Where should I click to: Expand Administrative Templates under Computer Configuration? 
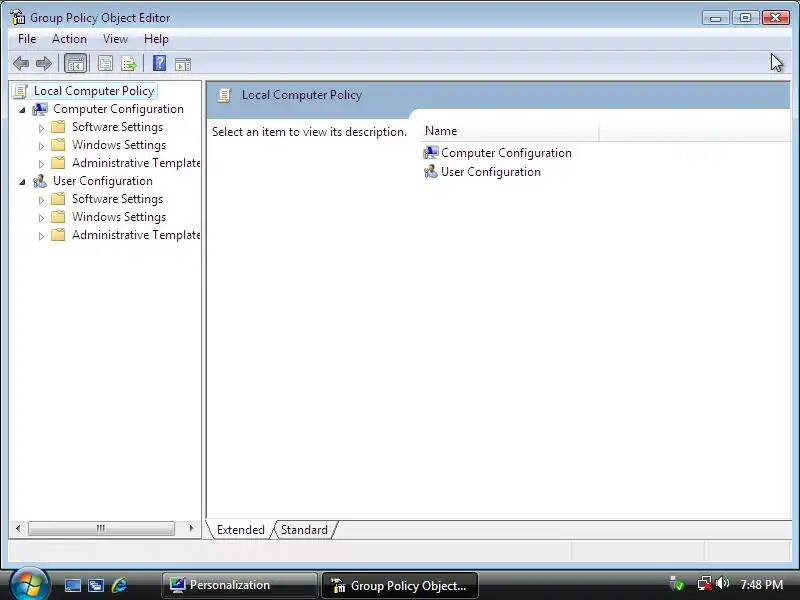pos(41,164)
